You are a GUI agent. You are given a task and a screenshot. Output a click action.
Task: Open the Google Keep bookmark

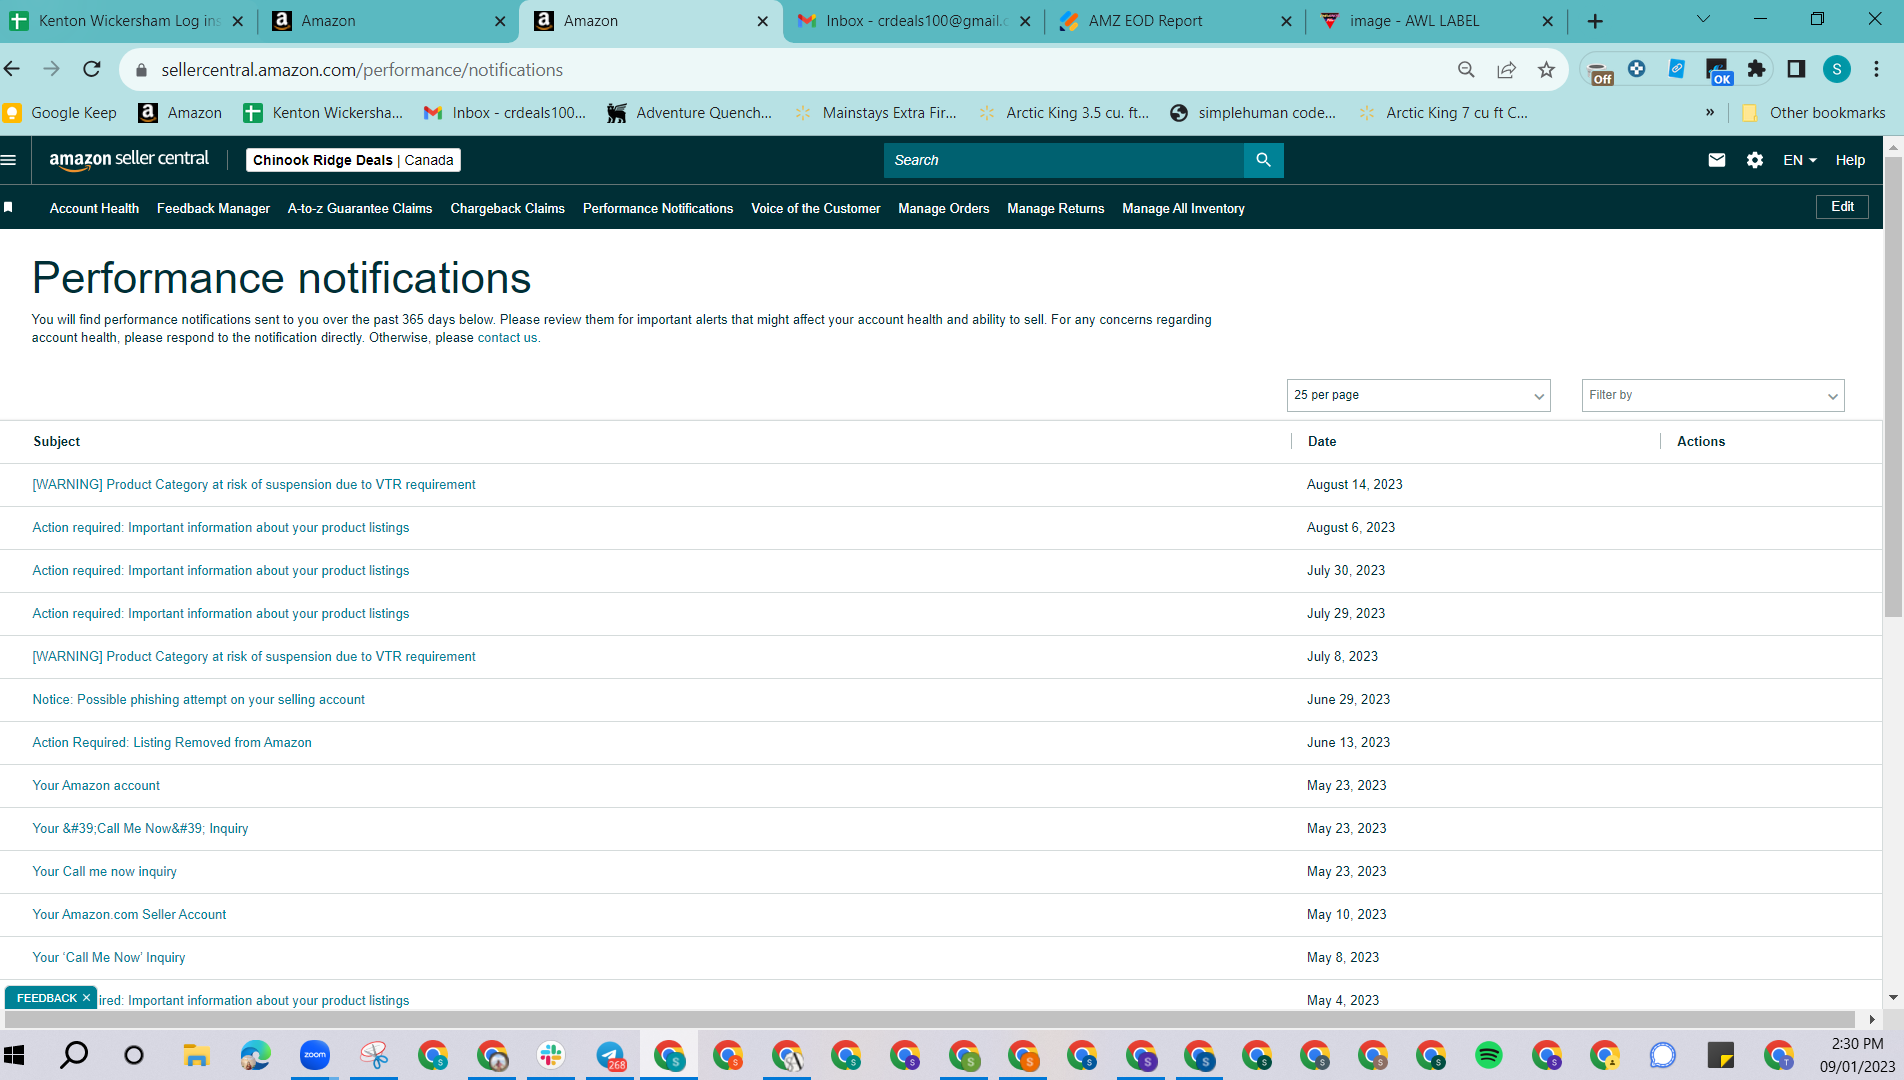(x=61, y=113)
